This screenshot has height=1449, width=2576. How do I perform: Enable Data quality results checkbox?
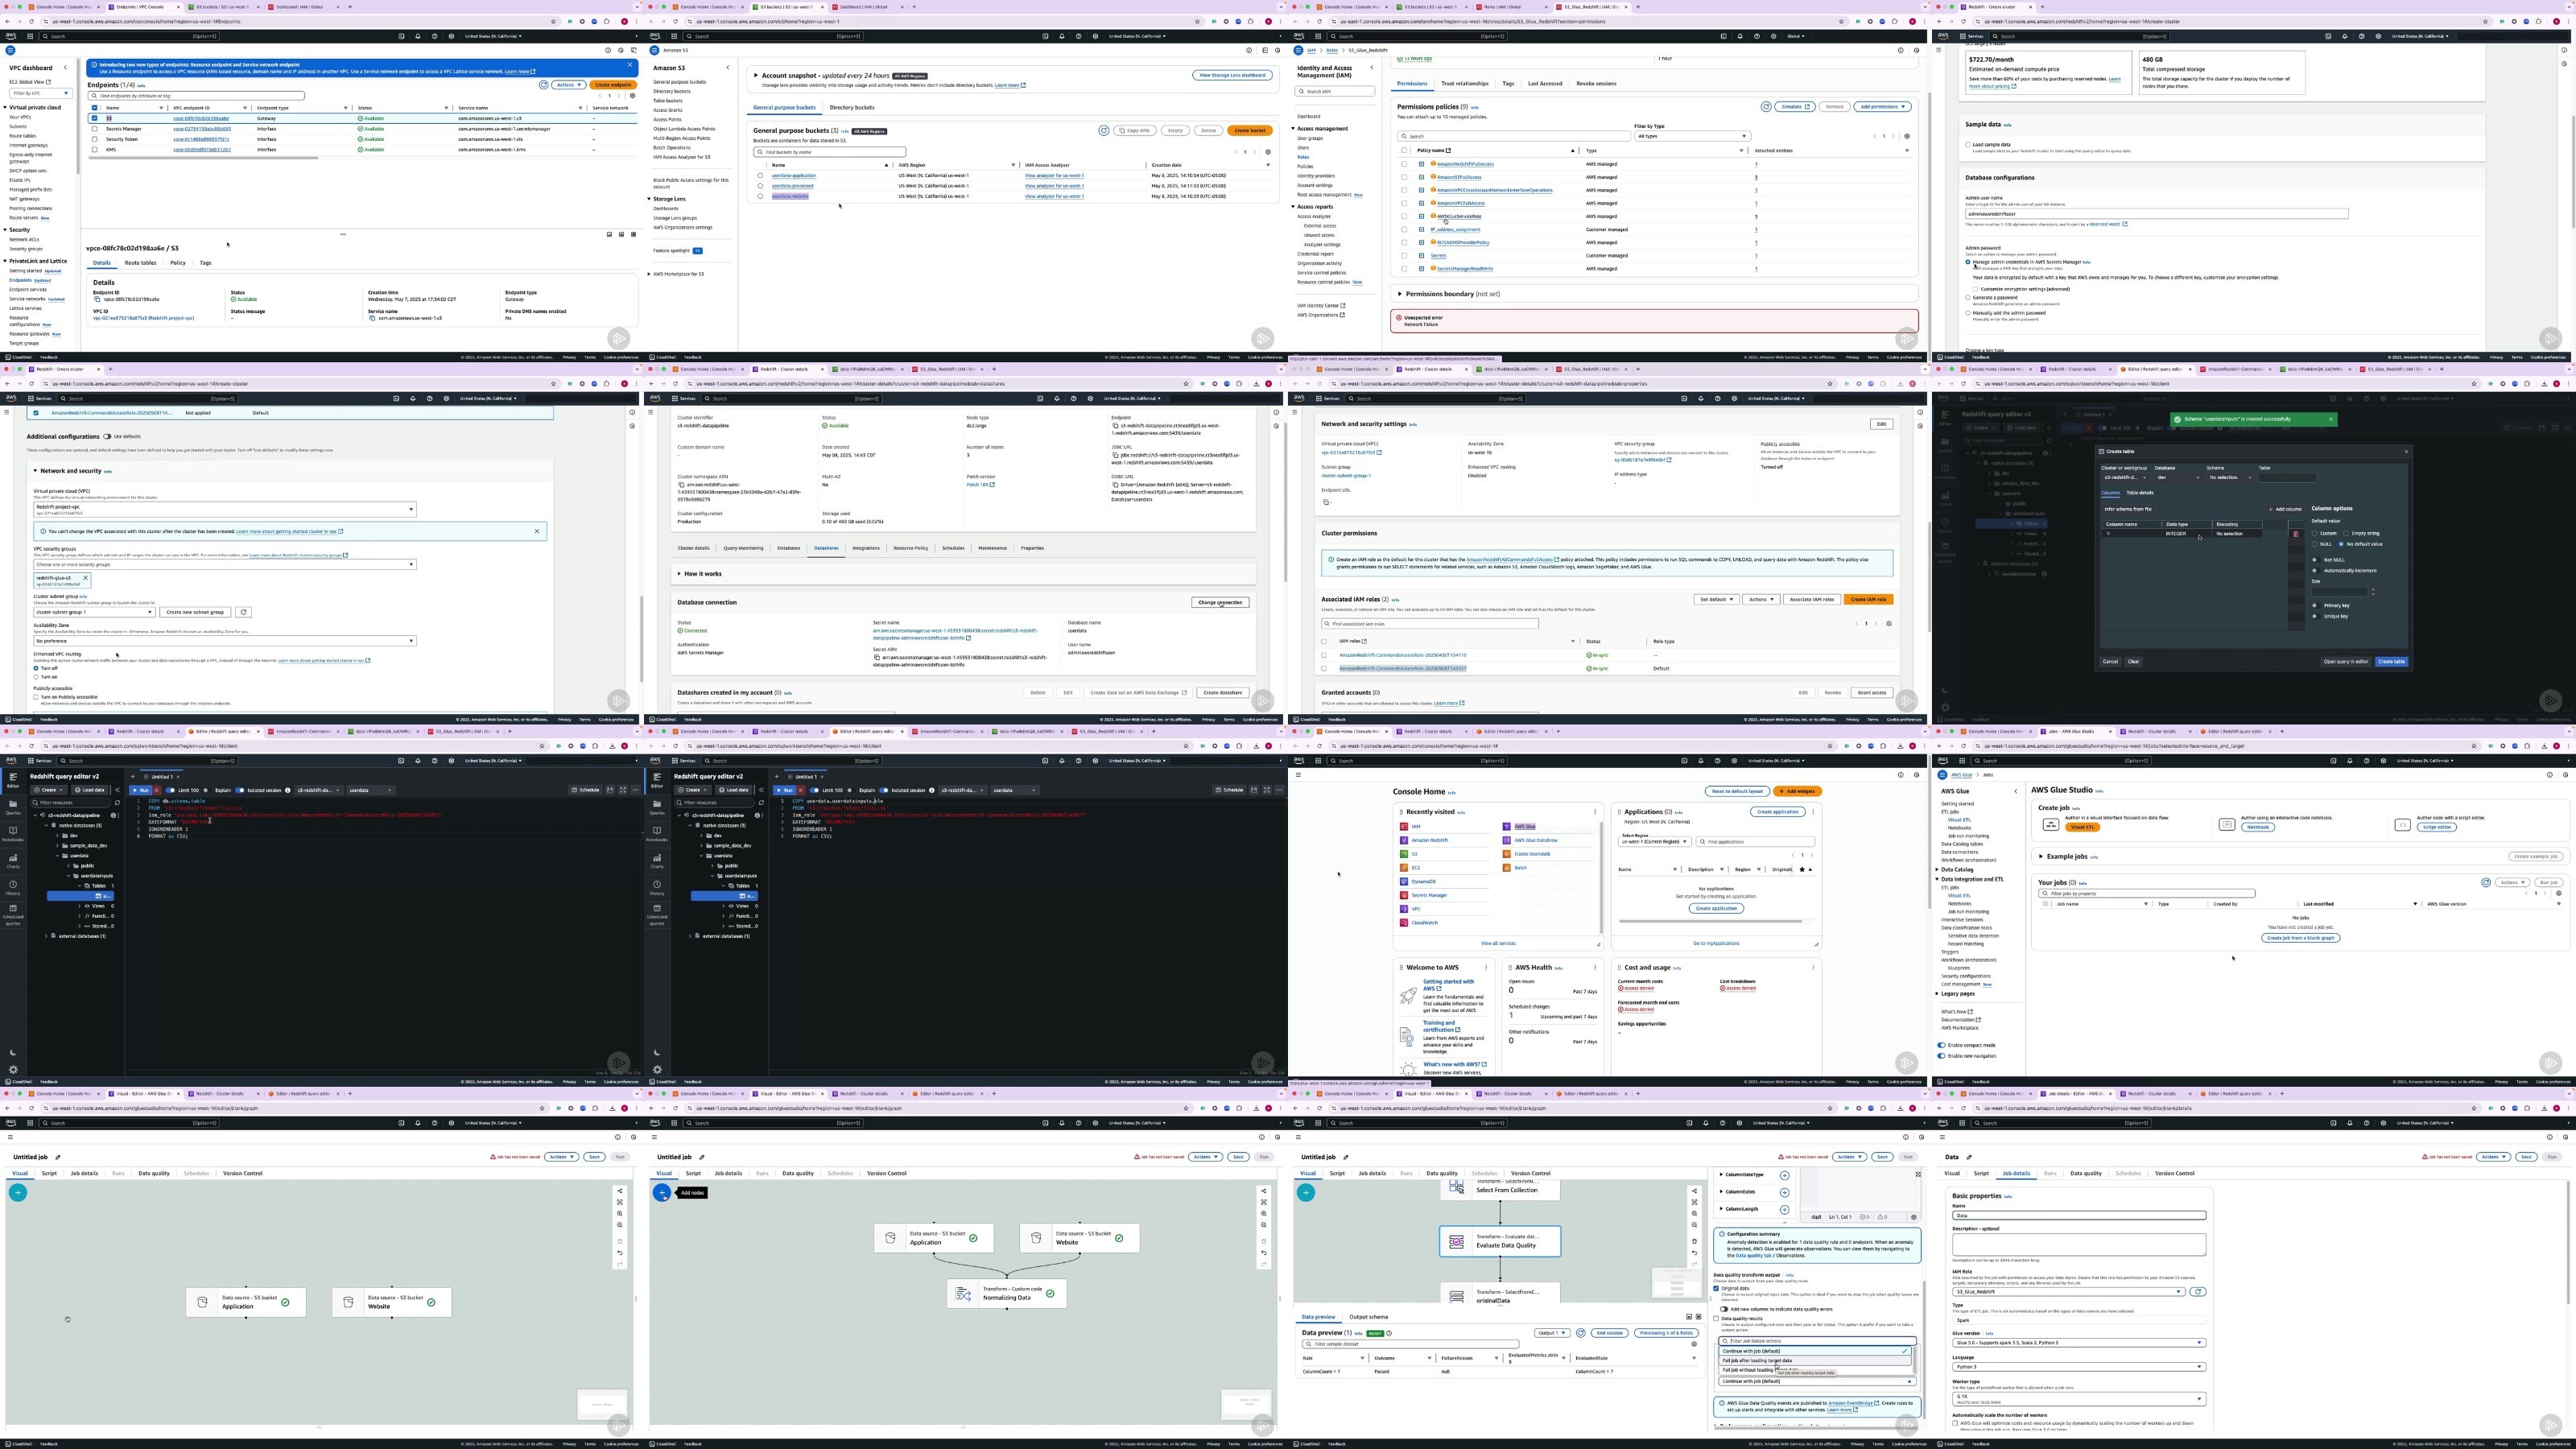(x=1717, y=1319)
